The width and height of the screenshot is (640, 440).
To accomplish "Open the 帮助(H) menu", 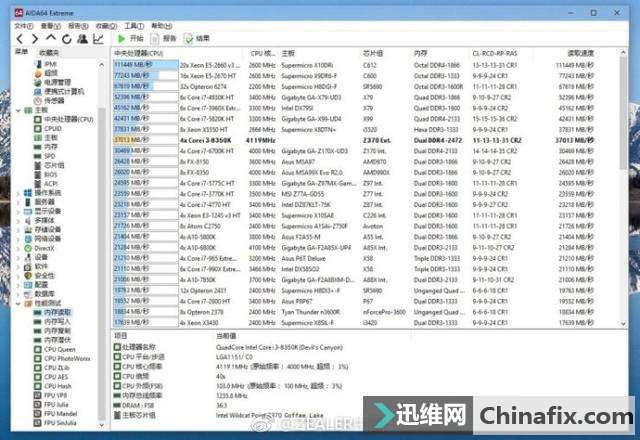I will coord(162,26).
